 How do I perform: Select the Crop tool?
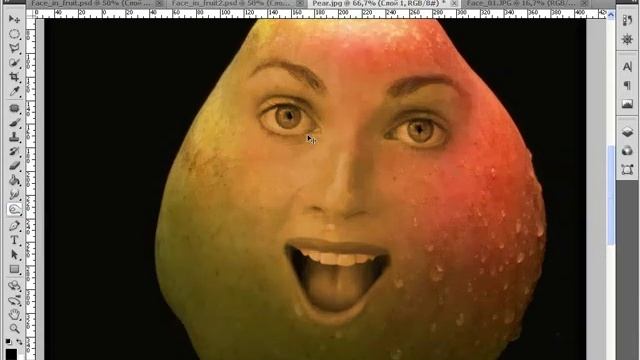coord(14,77)
